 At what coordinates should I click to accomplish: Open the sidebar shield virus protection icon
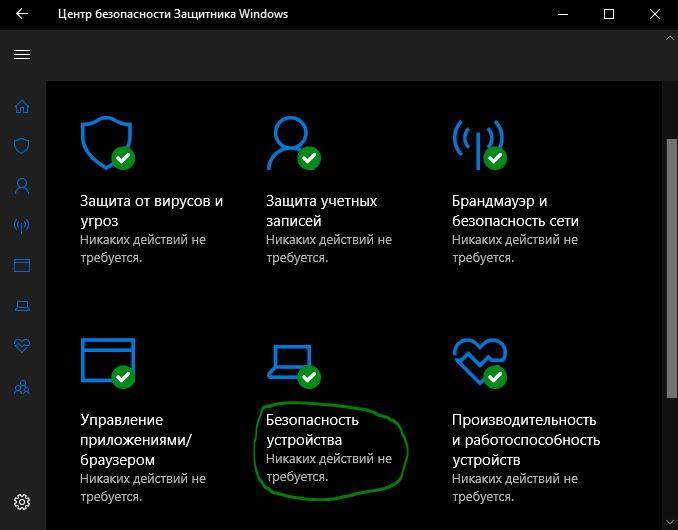22,146
